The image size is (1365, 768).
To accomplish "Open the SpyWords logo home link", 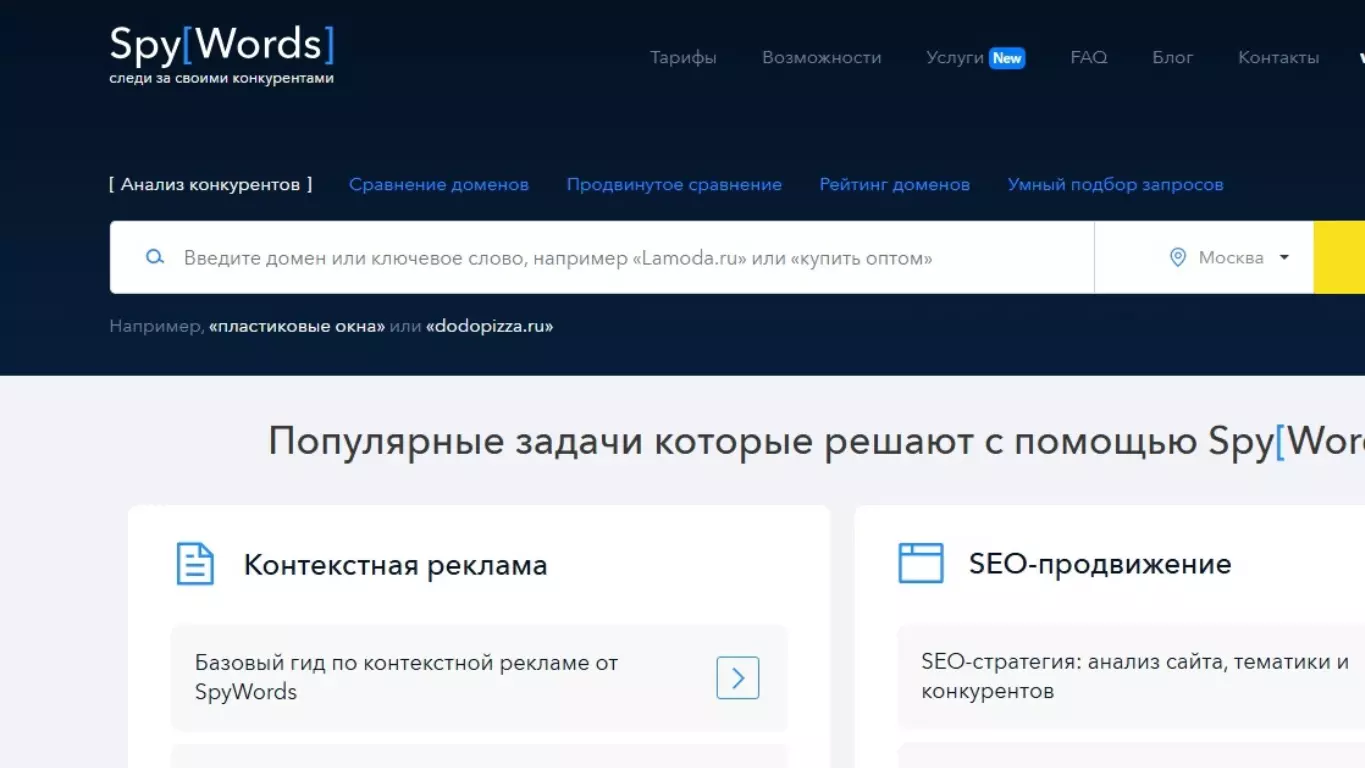I will (x=222, y=54).
